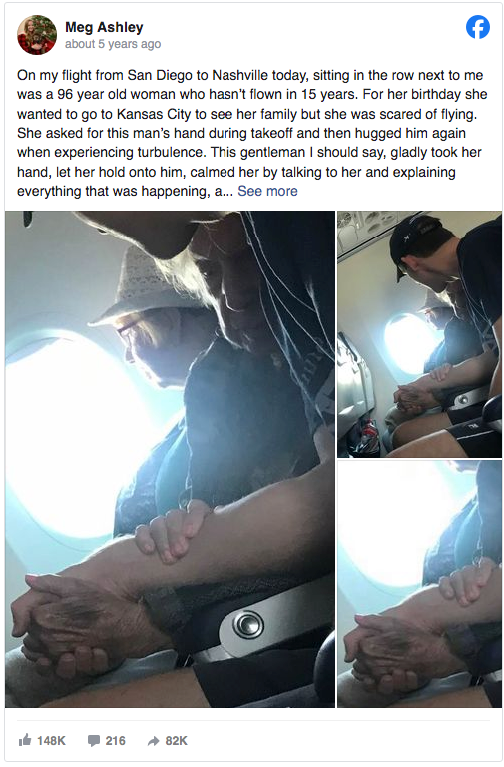The image size is (504, 767).
Task: Open Meg Ashley's profile name link
Action: (104, 27)
